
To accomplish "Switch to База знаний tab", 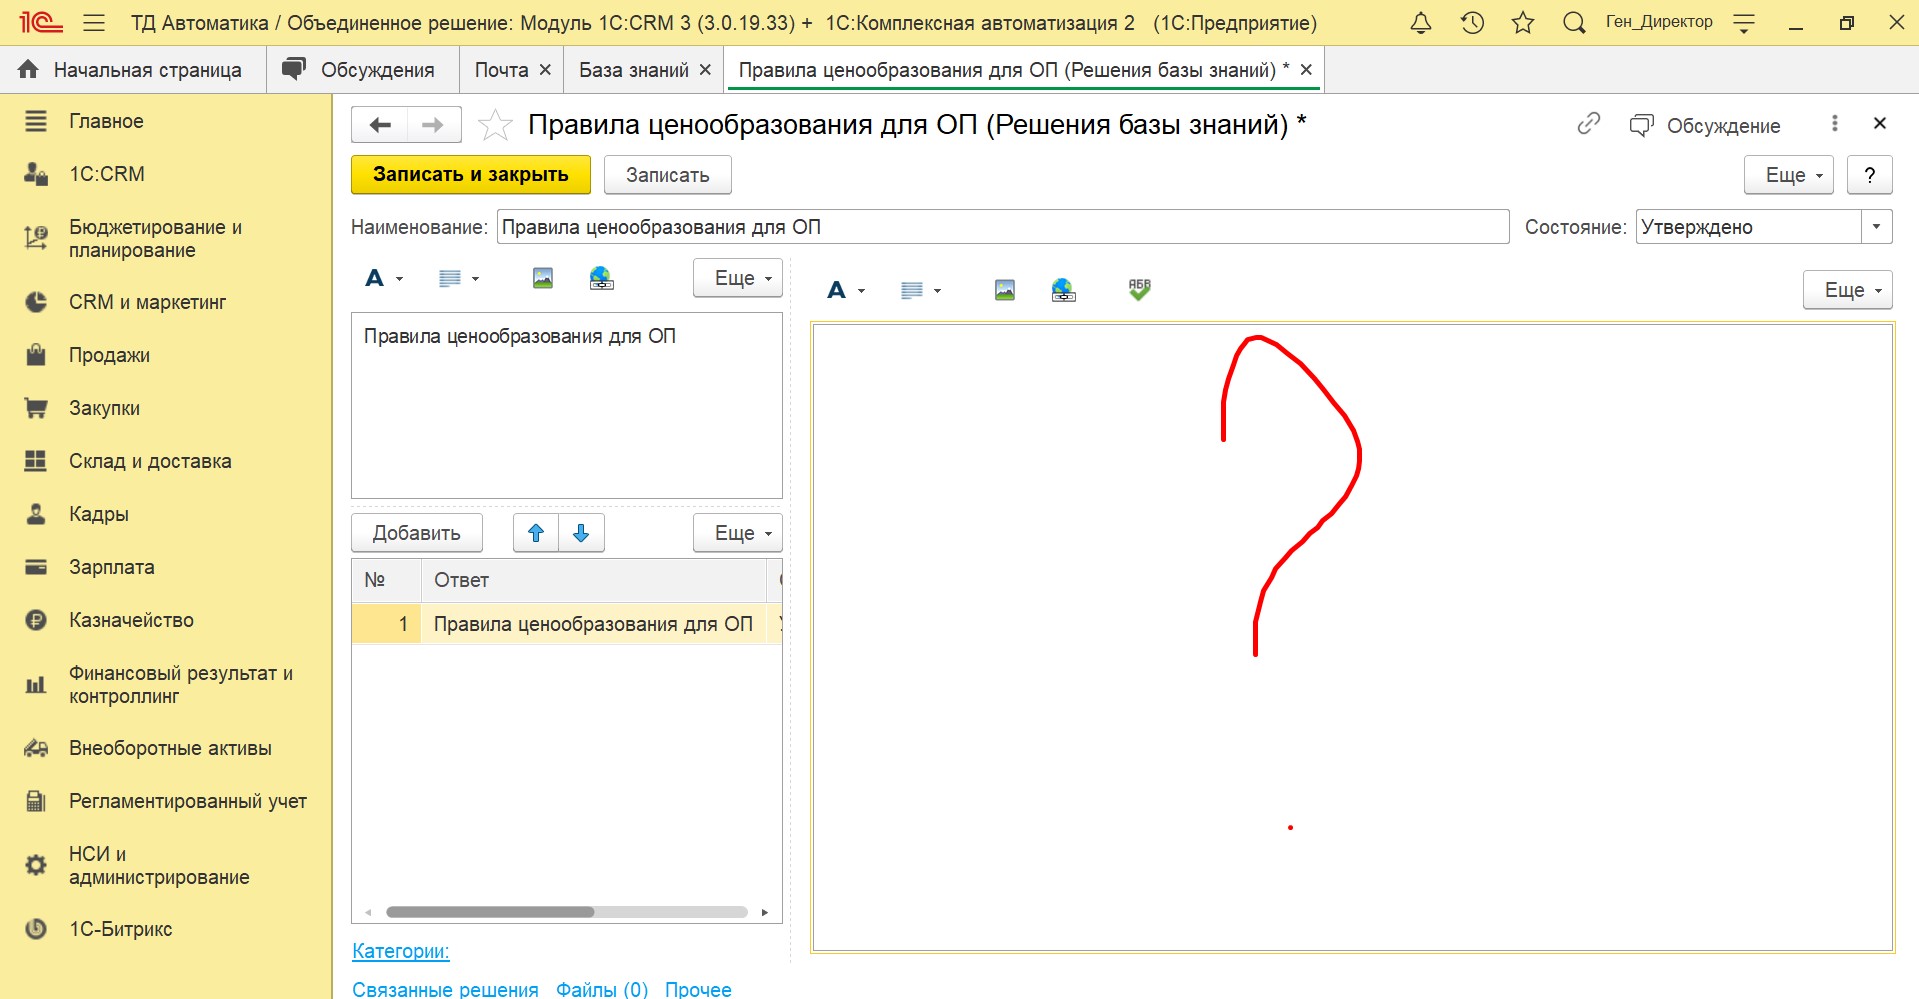I will tap(634, 70).
